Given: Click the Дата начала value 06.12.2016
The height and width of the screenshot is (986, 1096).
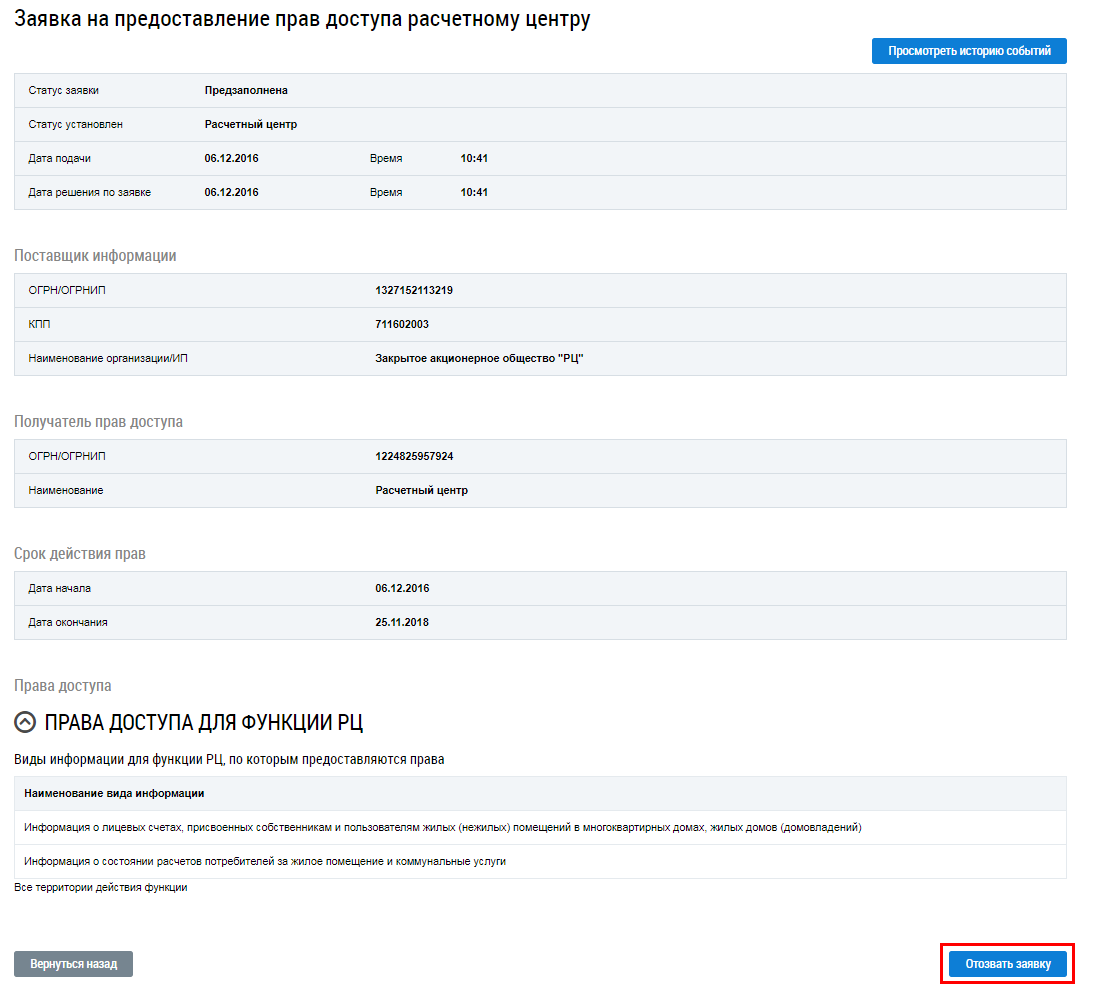Looking at the screenshot, I should click(x=402, y=588).
